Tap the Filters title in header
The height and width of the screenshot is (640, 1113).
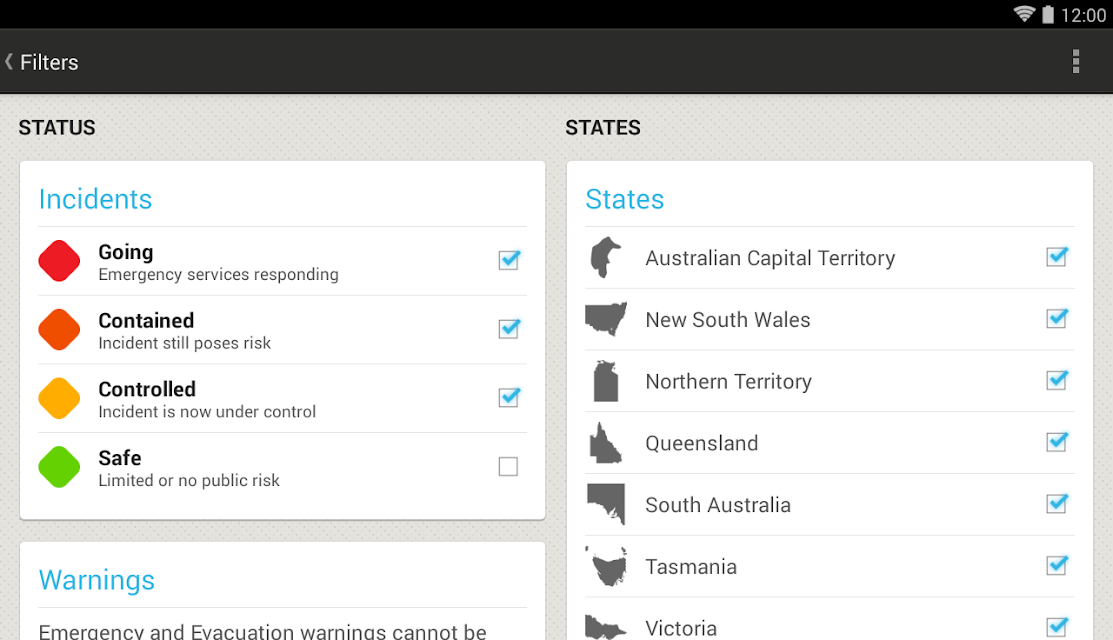tap(49, 62)
